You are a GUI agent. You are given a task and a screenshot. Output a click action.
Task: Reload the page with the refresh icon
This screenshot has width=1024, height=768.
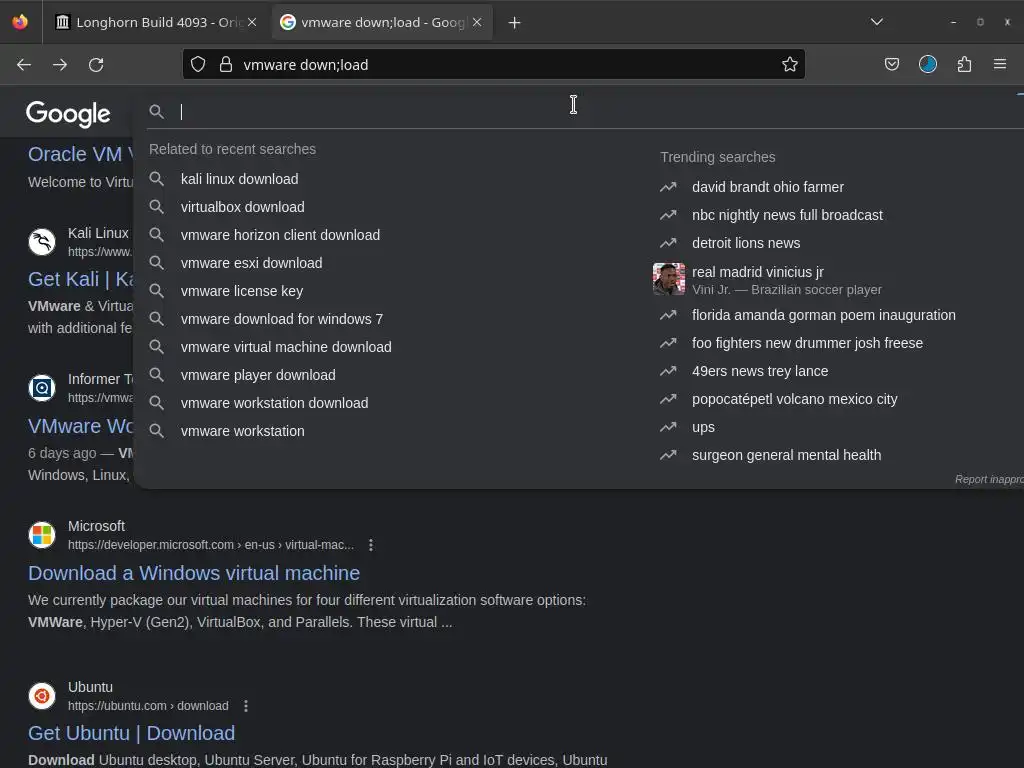point(96,65)
